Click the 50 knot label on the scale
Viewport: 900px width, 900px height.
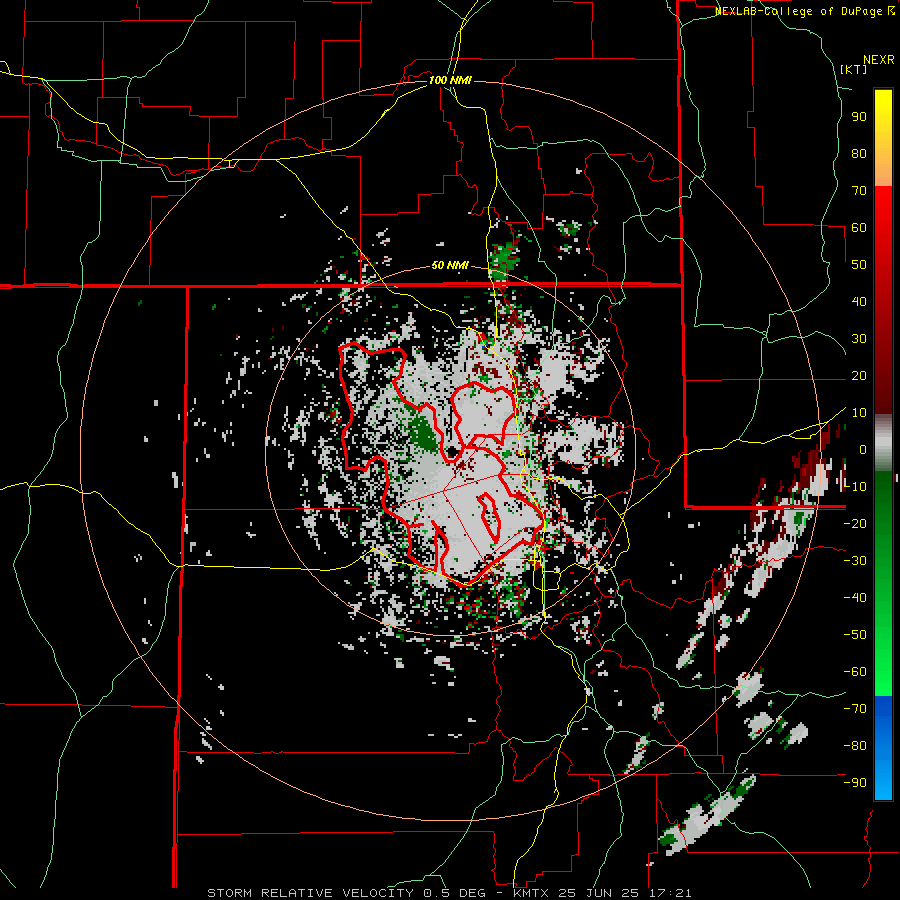click(x=859, y=265)
